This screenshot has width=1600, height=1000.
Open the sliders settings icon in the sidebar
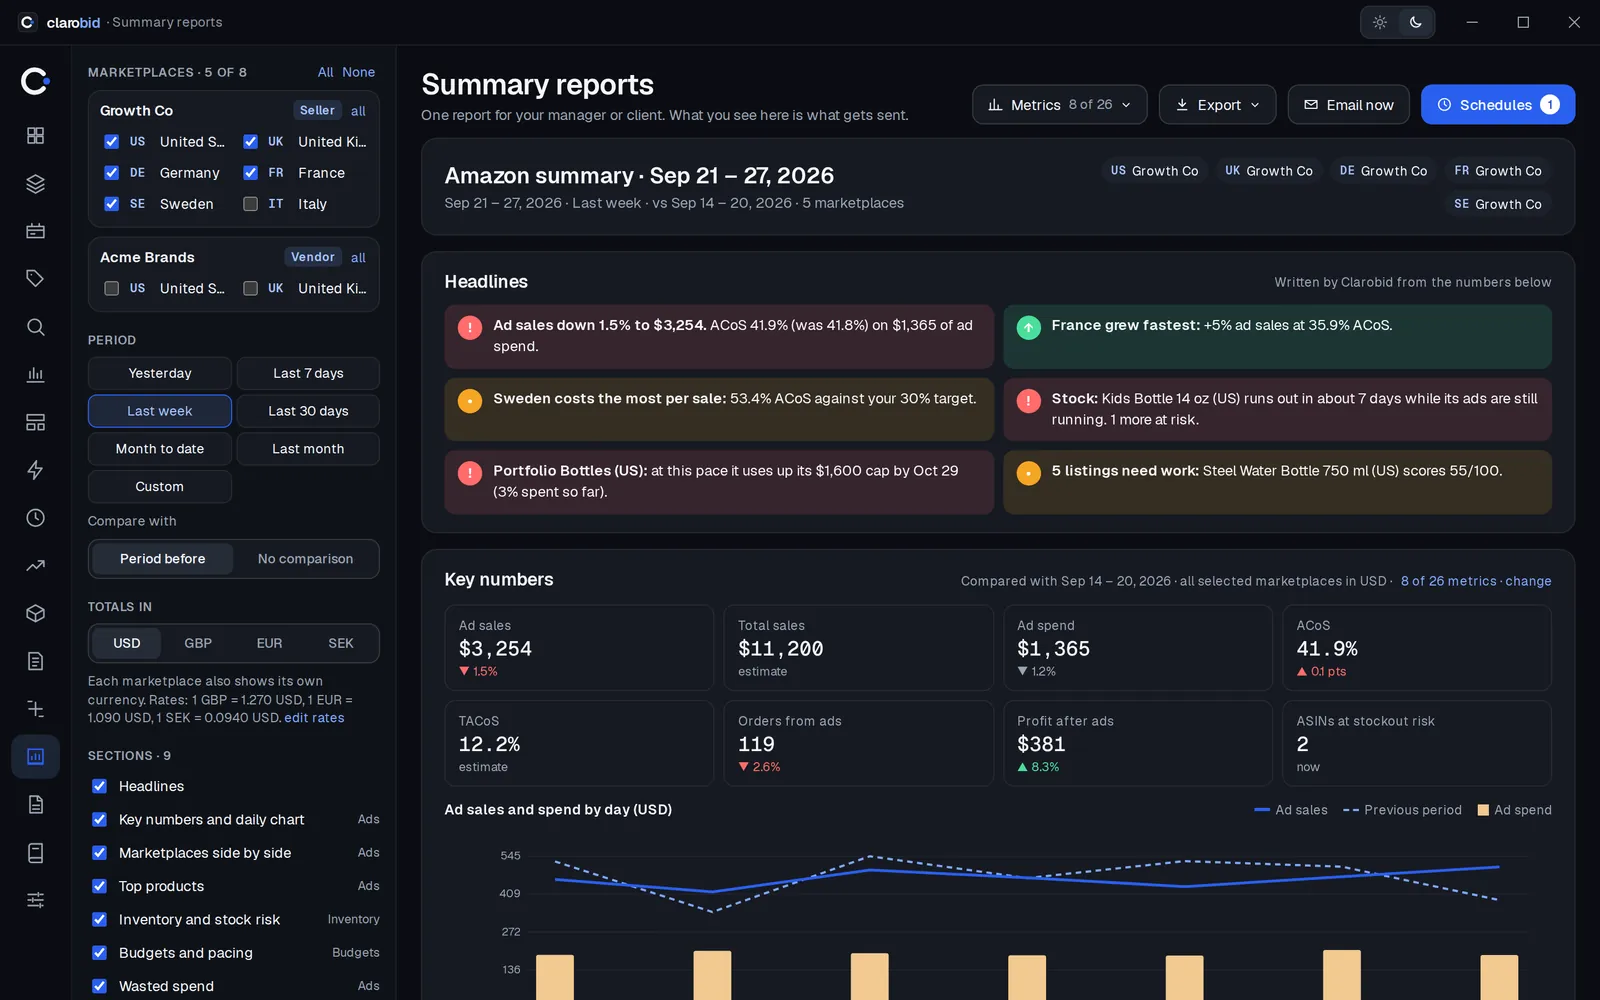[x=35, y=900]
